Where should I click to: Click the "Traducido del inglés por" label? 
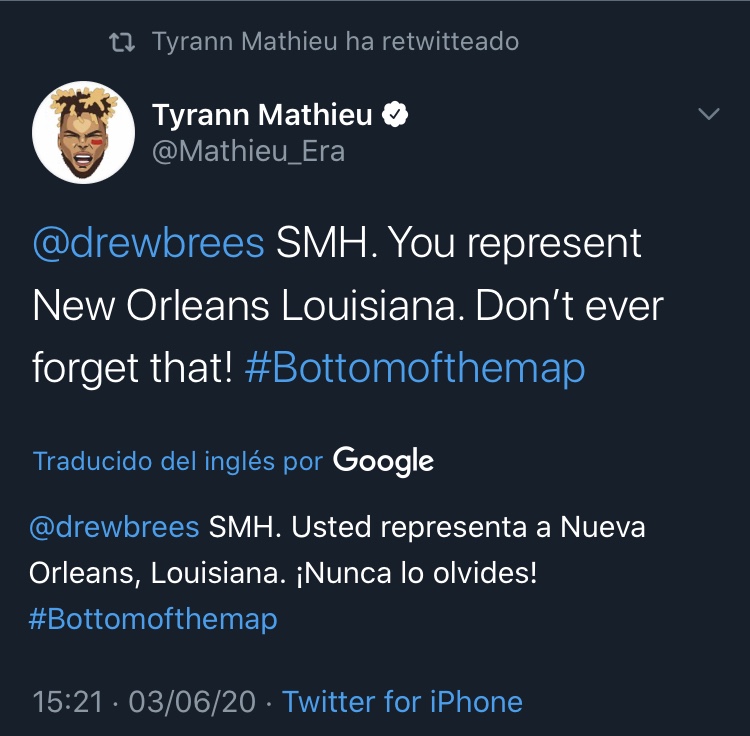click(178, 462)
